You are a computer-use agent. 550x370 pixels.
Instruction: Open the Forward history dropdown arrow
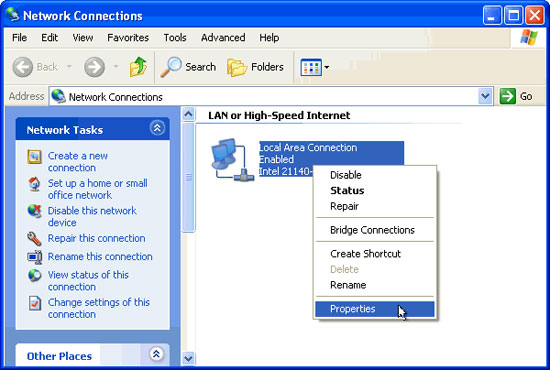pos(116,66)
